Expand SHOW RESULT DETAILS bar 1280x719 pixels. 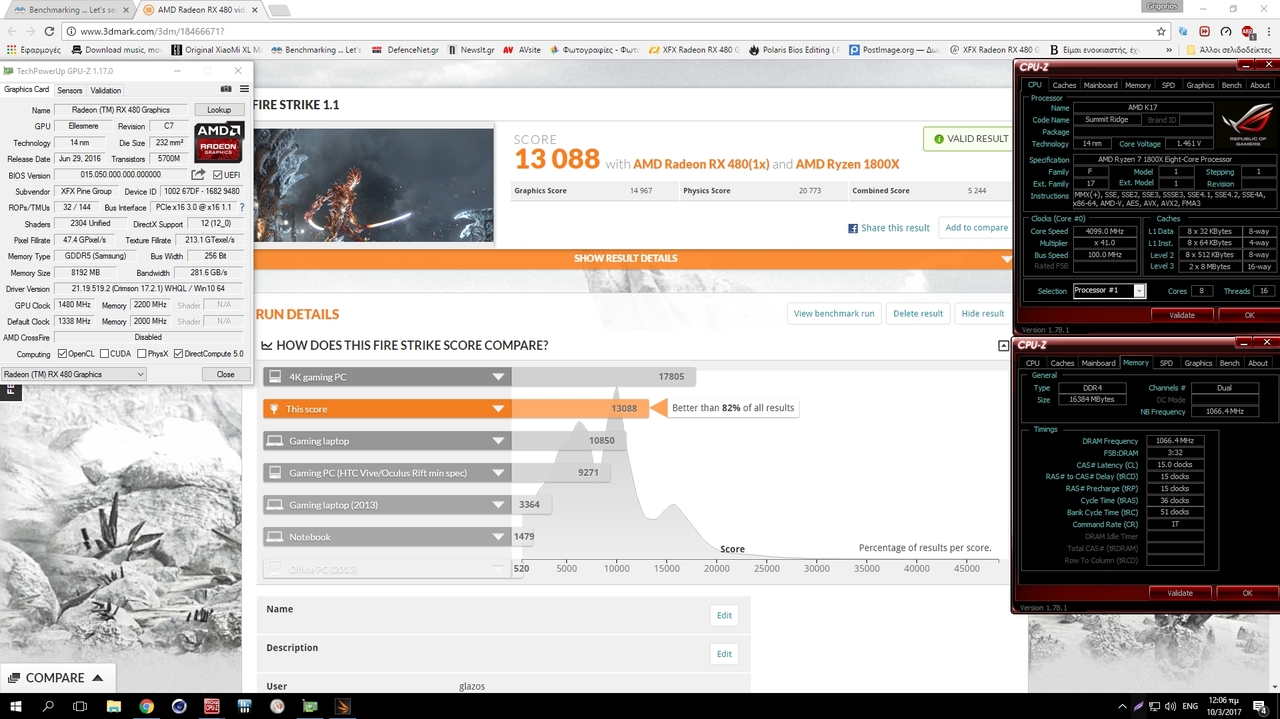[634, 258]
